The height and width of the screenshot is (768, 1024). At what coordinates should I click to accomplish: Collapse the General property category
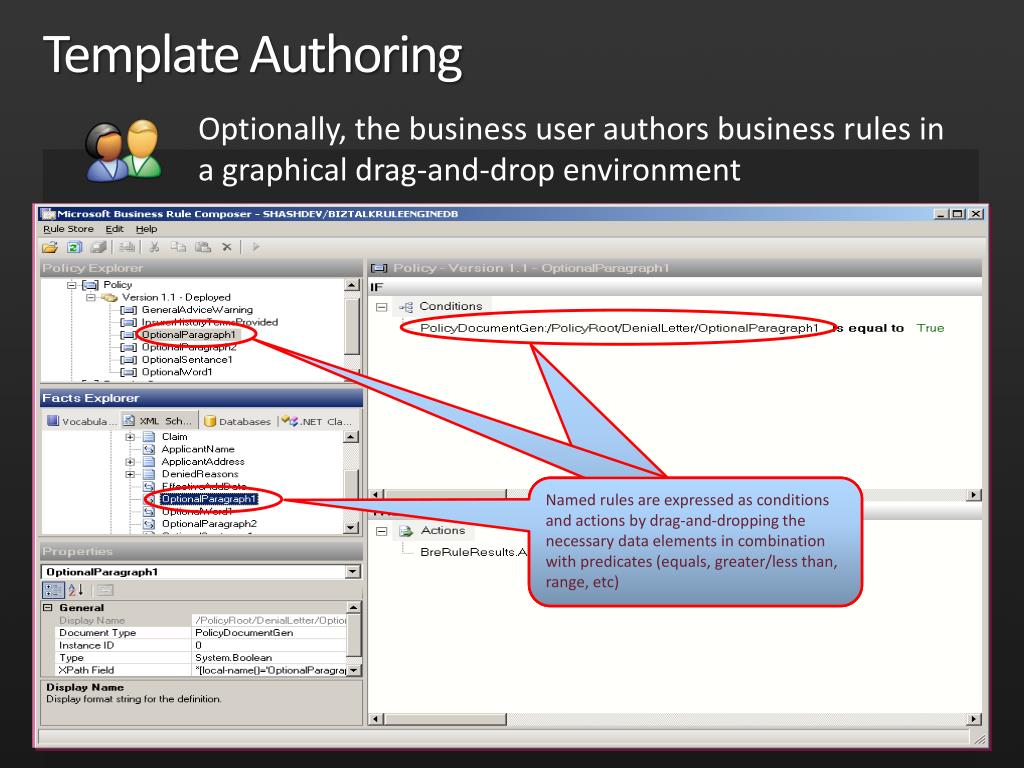[48, 608]
